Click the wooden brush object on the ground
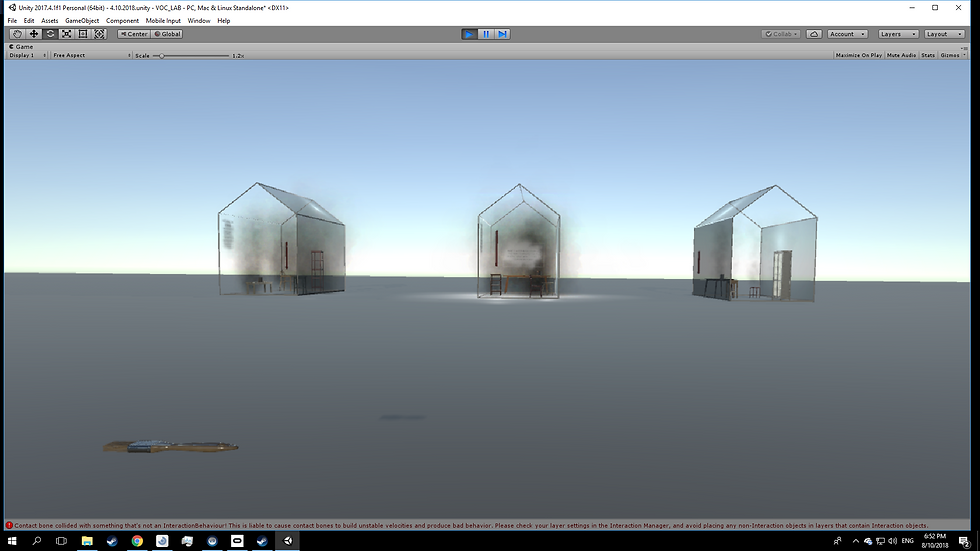Screen dimensions: 980x551 coord(171,446)
